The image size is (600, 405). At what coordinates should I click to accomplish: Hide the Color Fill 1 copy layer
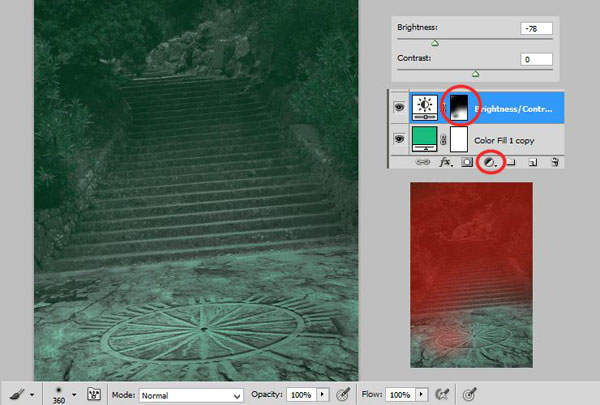[399, 139]
